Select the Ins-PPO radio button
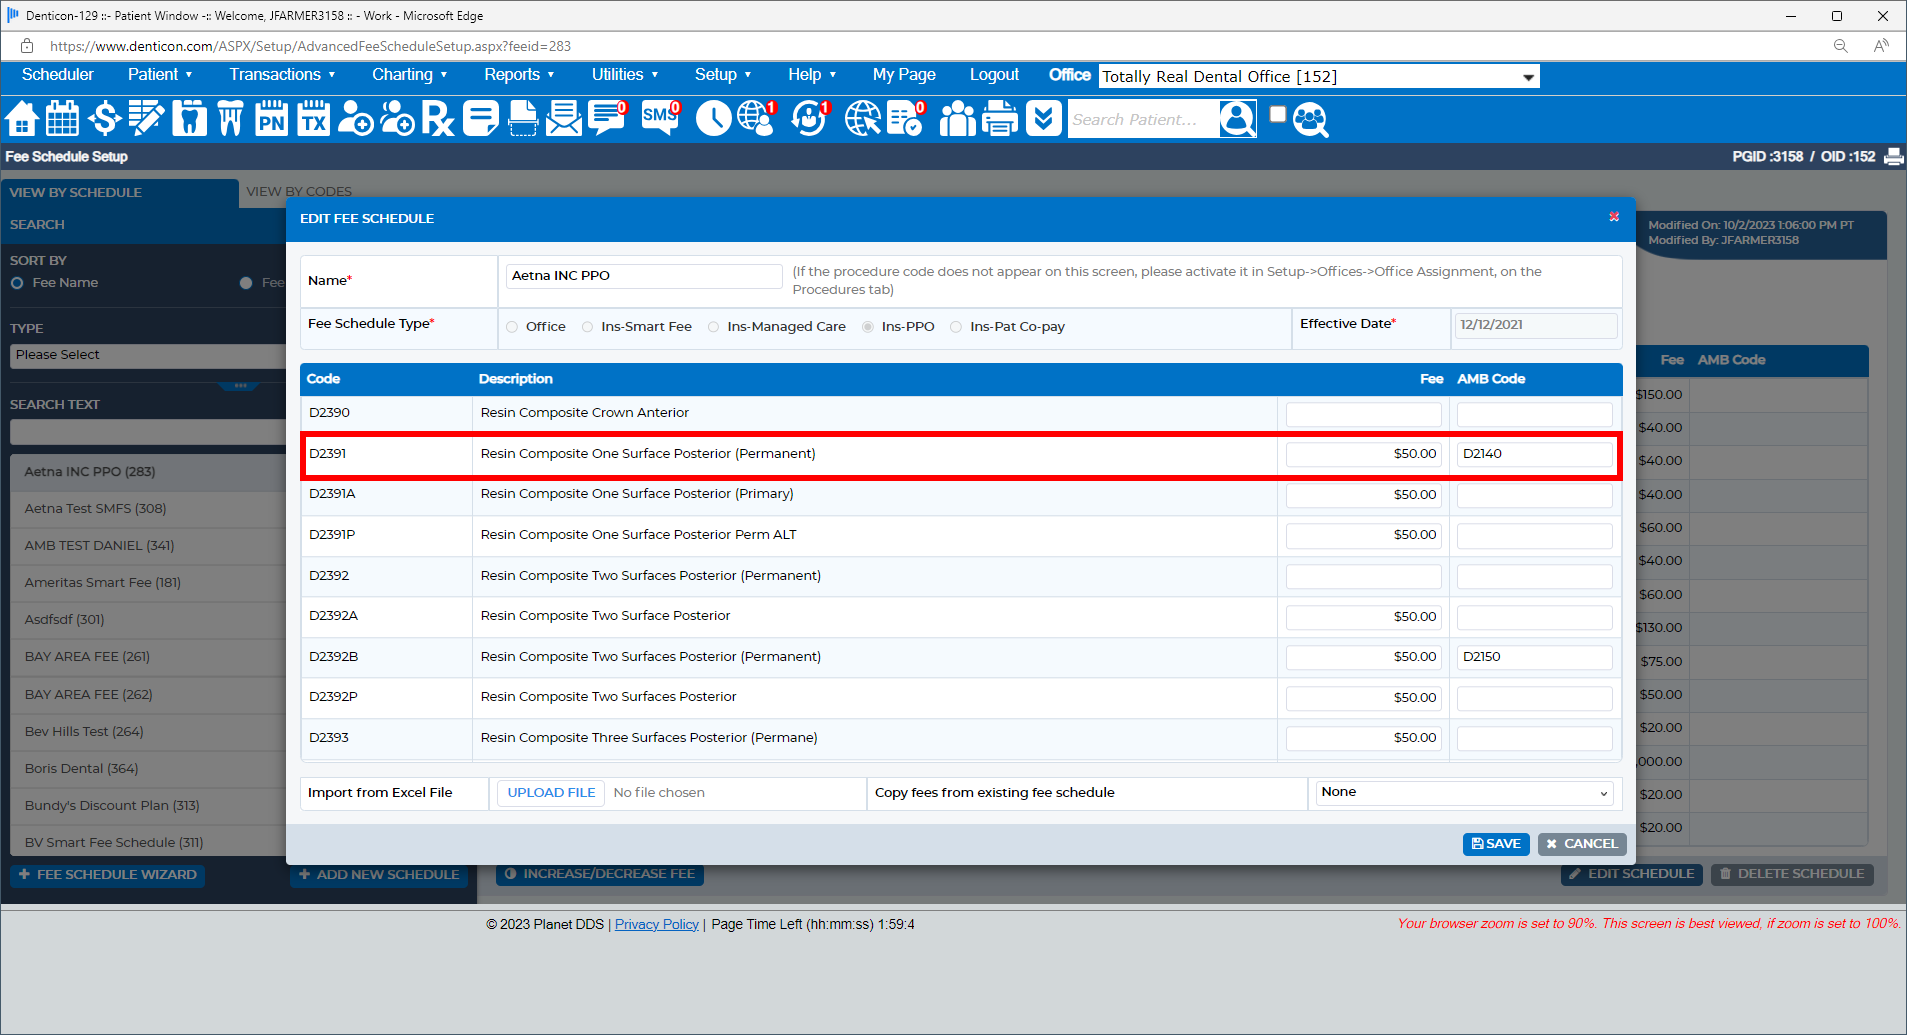Screen dimensions: 1907x1035 (x=868, y=327)
